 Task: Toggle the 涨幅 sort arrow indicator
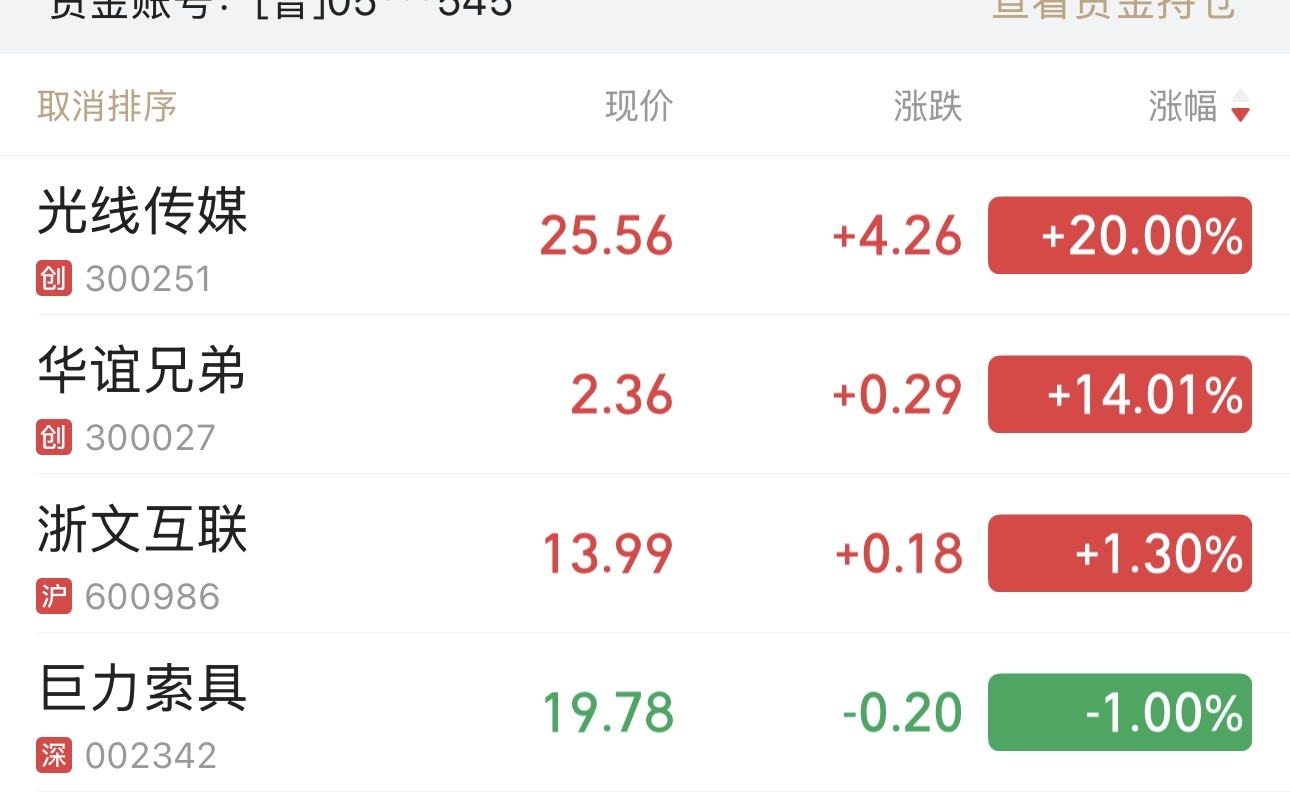(x=1240, y=105)
